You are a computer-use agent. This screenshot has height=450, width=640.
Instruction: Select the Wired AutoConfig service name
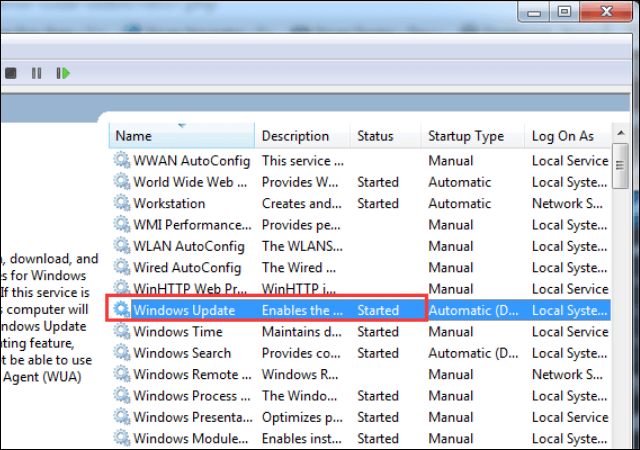point(187,267)
